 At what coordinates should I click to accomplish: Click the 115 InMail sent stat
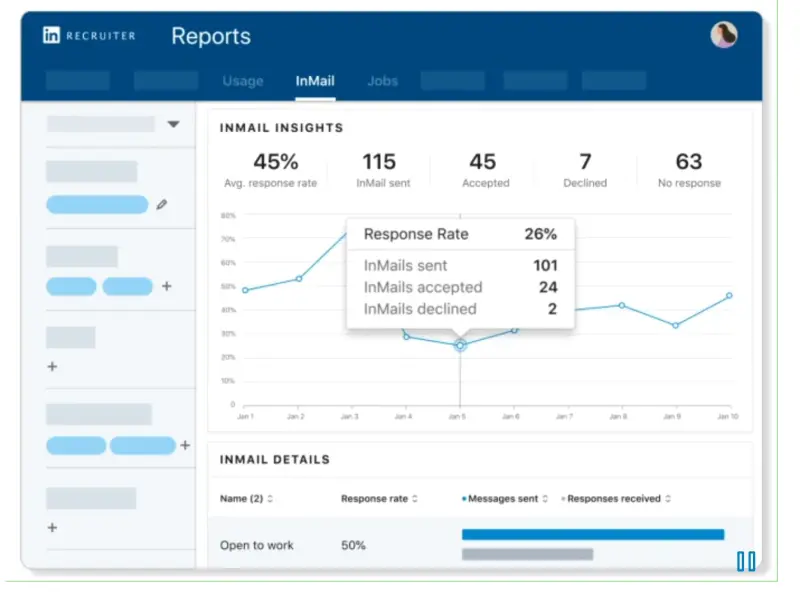pos(379,169)
